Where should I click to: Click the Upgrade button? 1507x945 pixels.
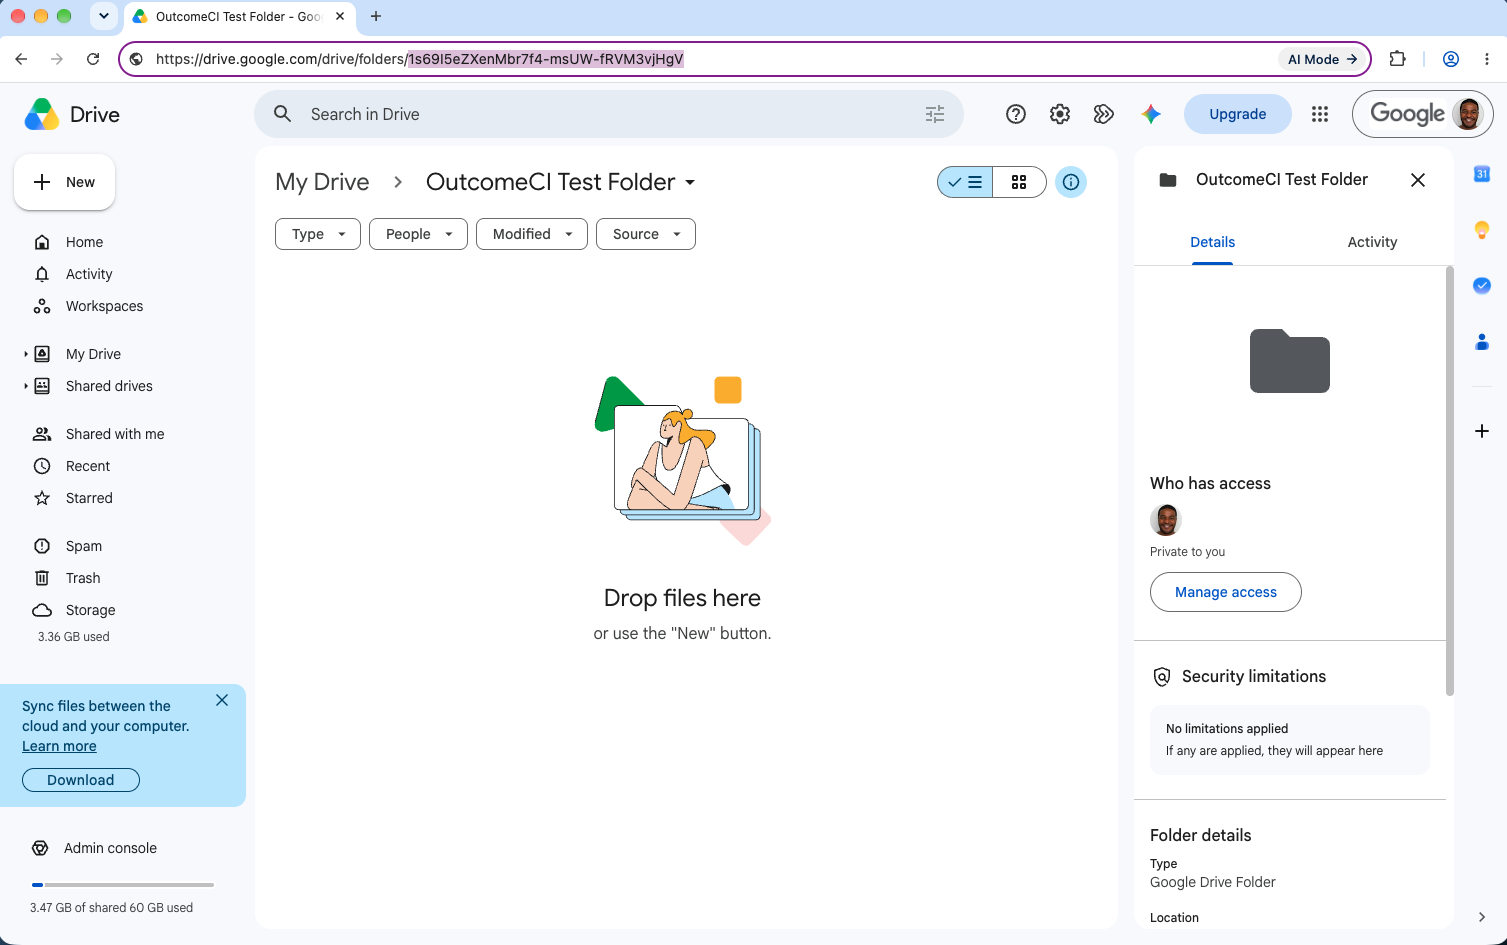[1237, 114]
